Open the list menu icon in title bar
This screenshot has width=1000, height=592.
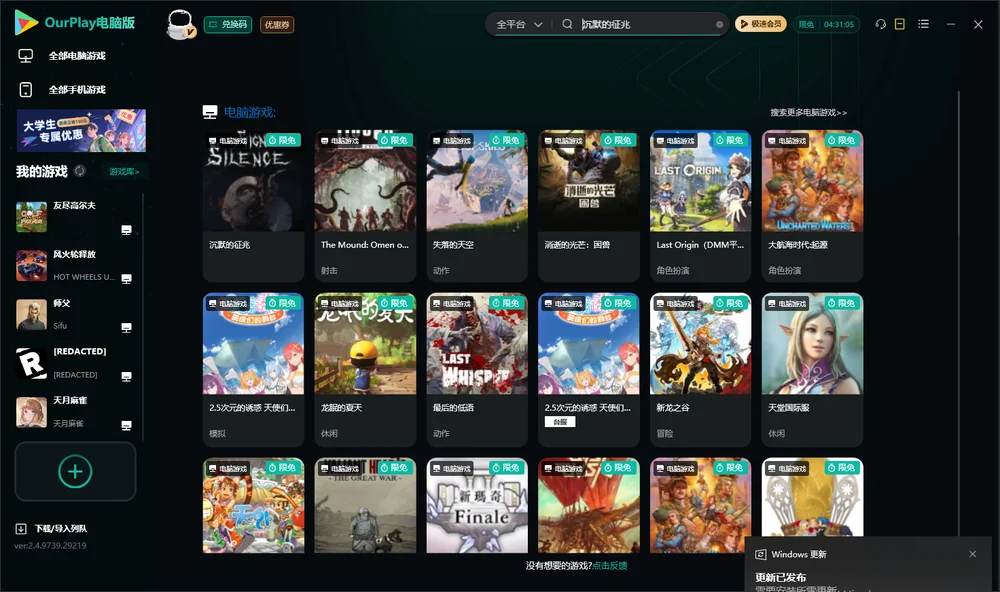point(923,24)
